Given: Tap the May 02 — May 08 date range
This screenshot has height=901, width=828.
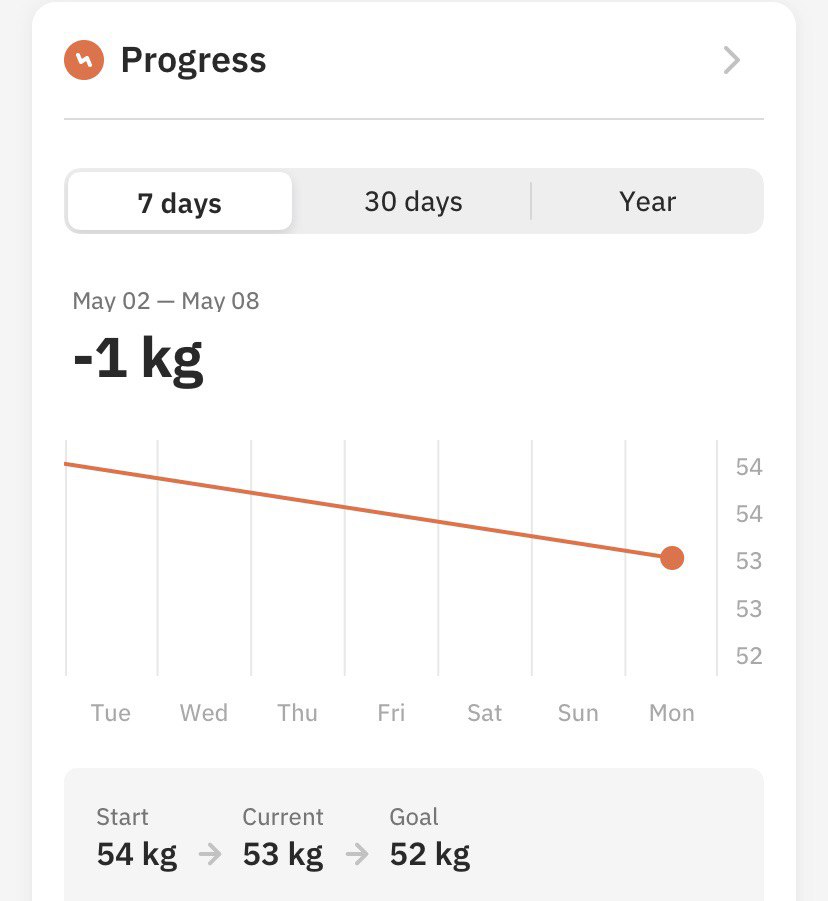Looking at the screenshot, I should pos(165,301).
